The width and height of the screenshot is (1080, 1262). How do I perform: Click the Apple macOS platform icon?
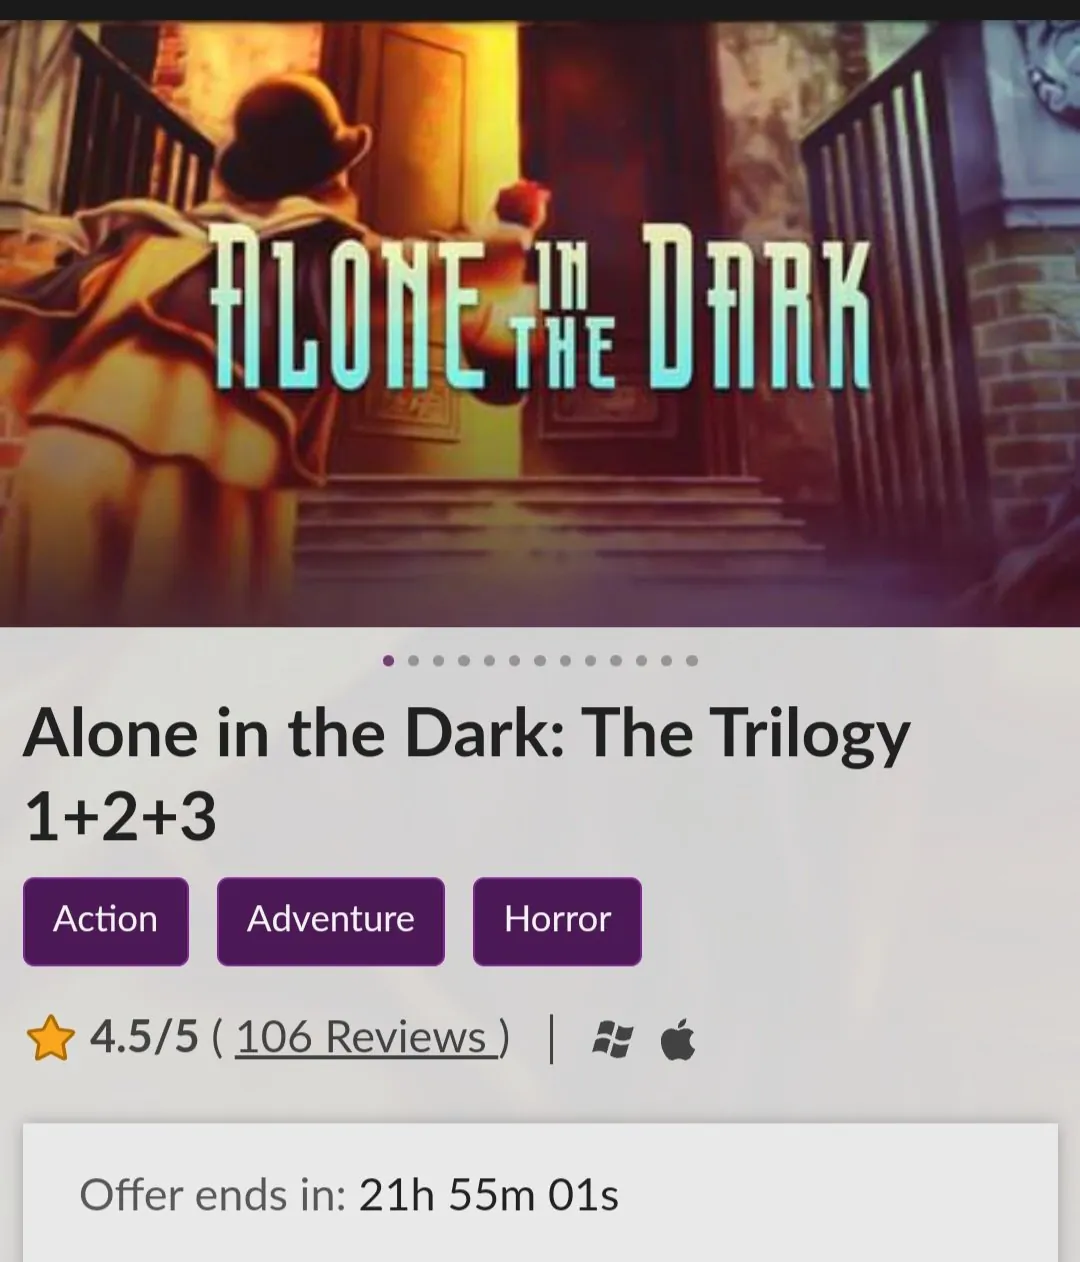(x=678, y=1040)
